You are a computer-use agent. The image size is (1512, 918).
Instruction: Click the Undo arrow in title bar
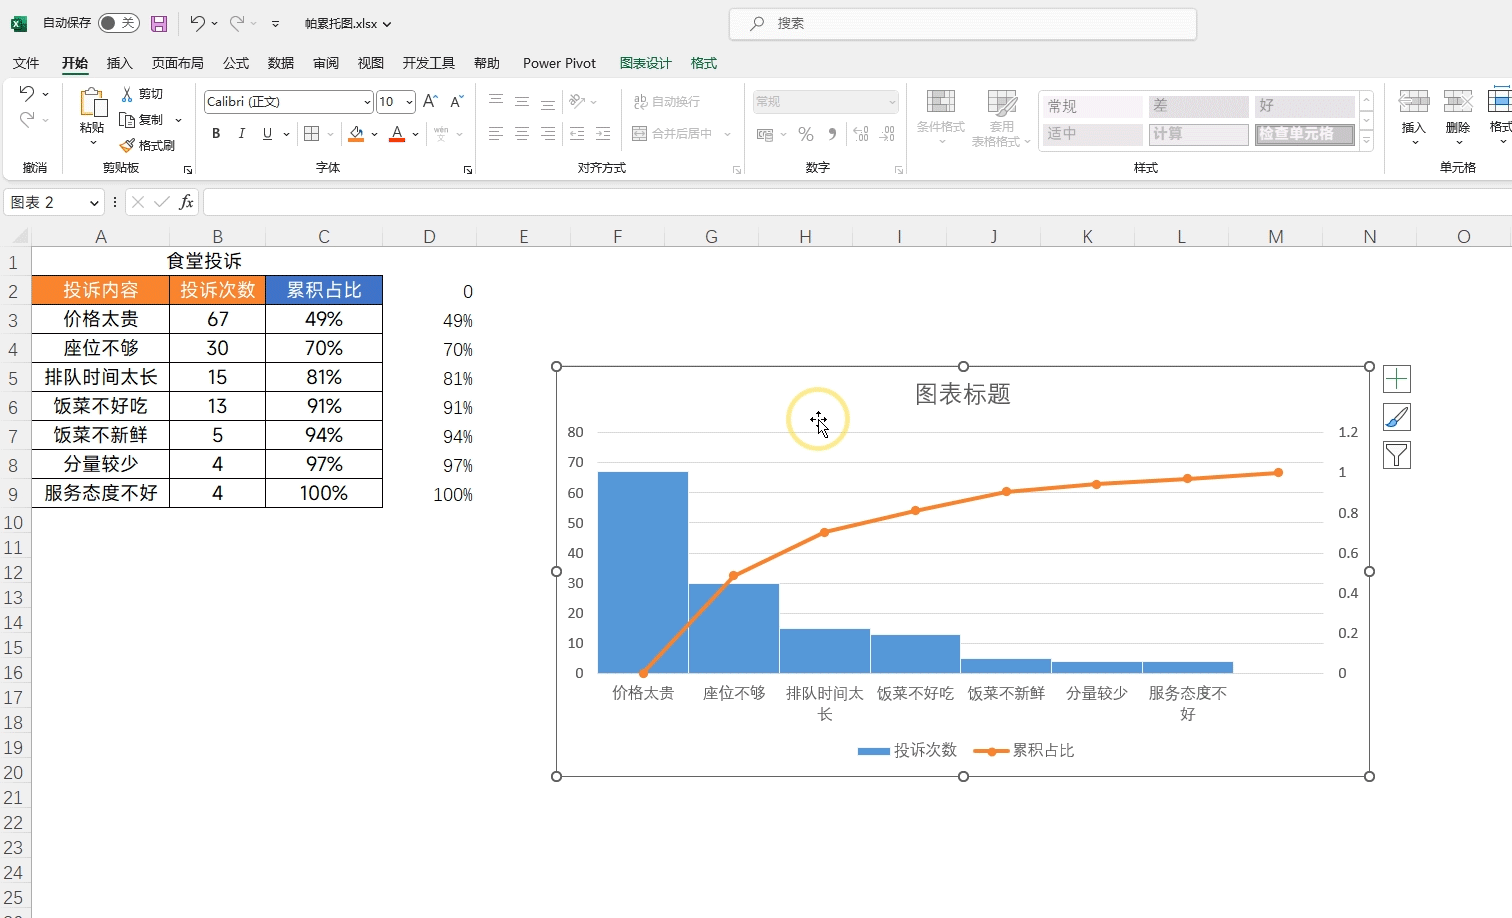[197, 23]
